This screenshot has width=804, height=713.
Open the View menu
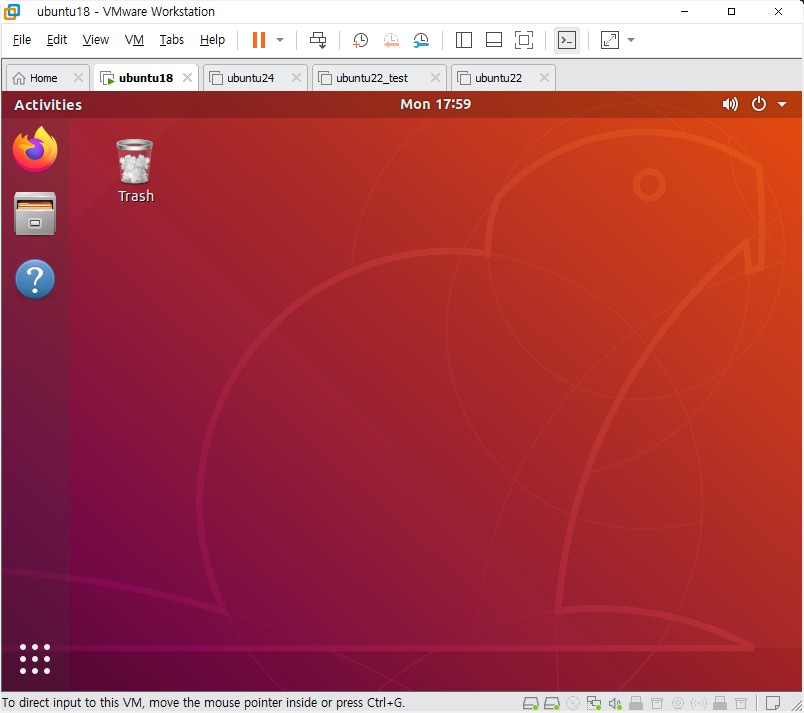tap(95, 40)
